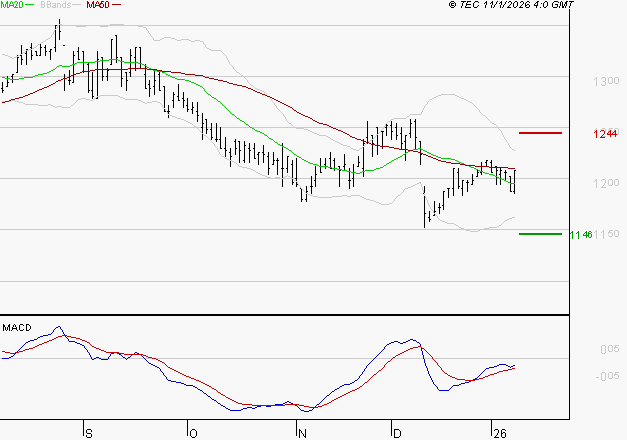Click the MACD indicator title

[x=17, y=328]
